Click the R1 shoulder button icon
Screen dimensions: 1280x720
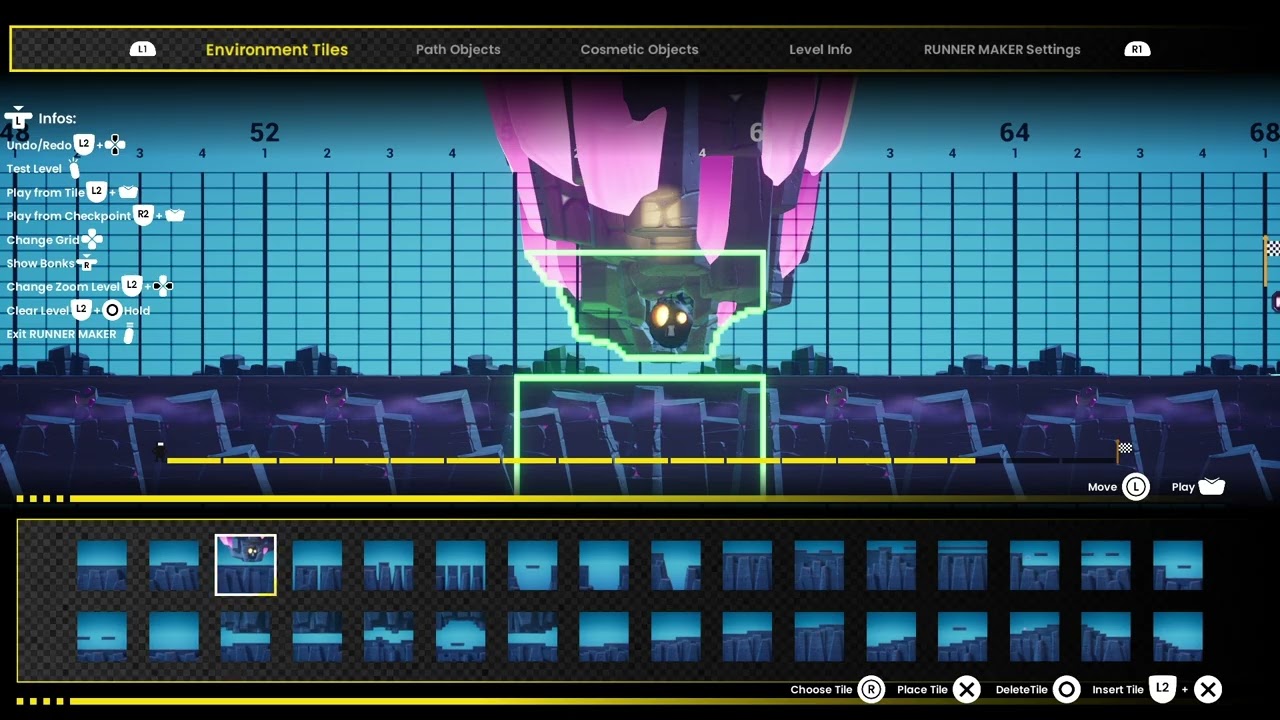(1137, 49)
